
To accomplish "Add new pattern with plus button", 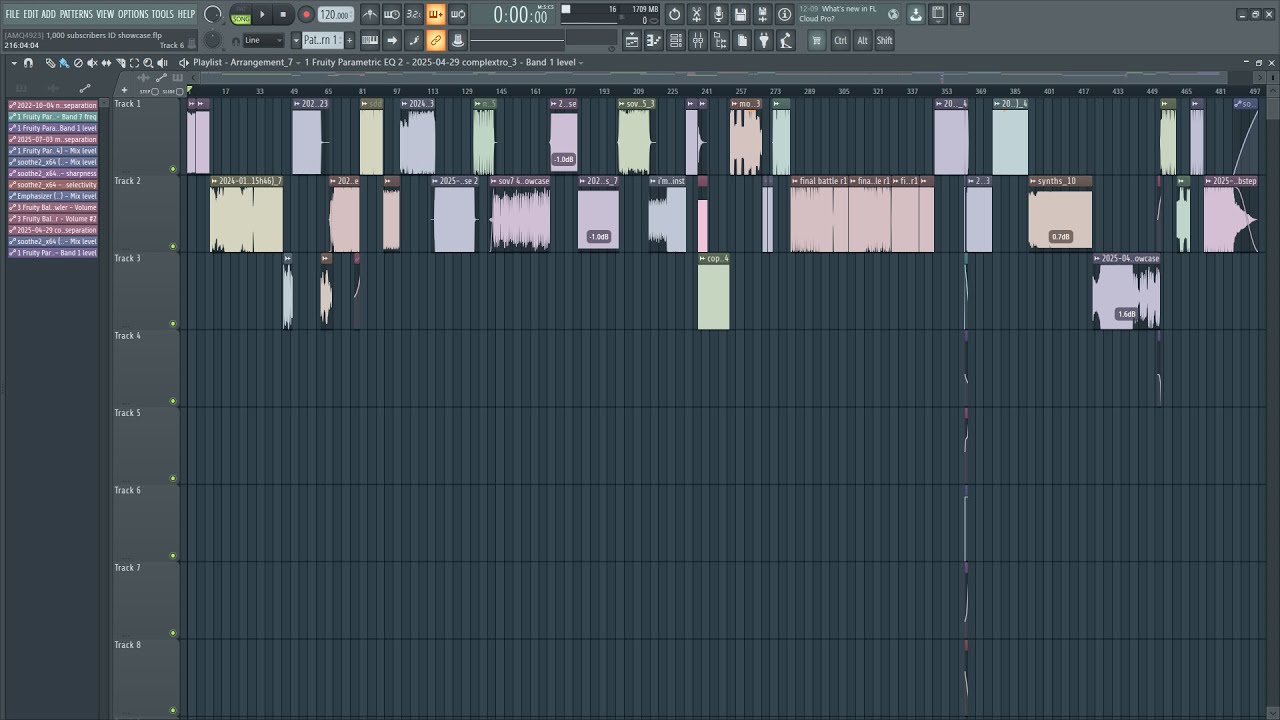I will click(349, 40).
